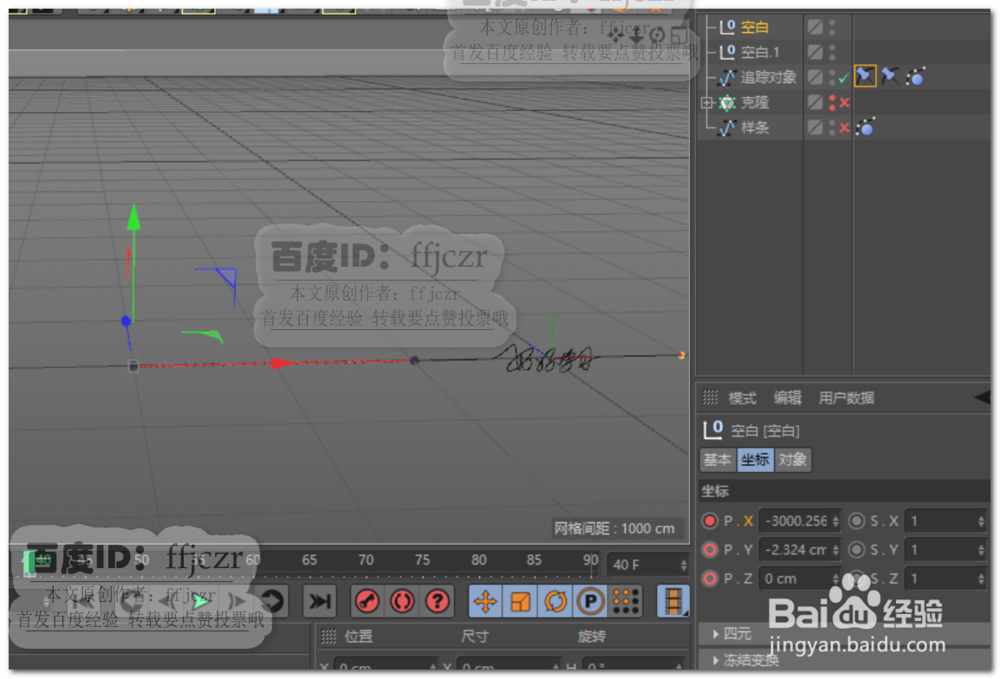Toggle P.Y keyframe red circle
Screen dimensions: 1000x679
point(709,550)
